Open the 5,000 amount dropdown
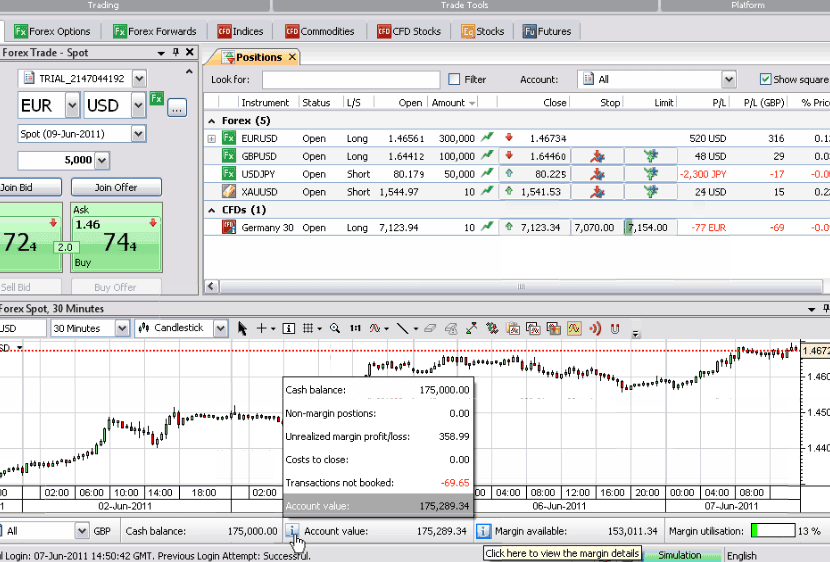 (102, 160)
